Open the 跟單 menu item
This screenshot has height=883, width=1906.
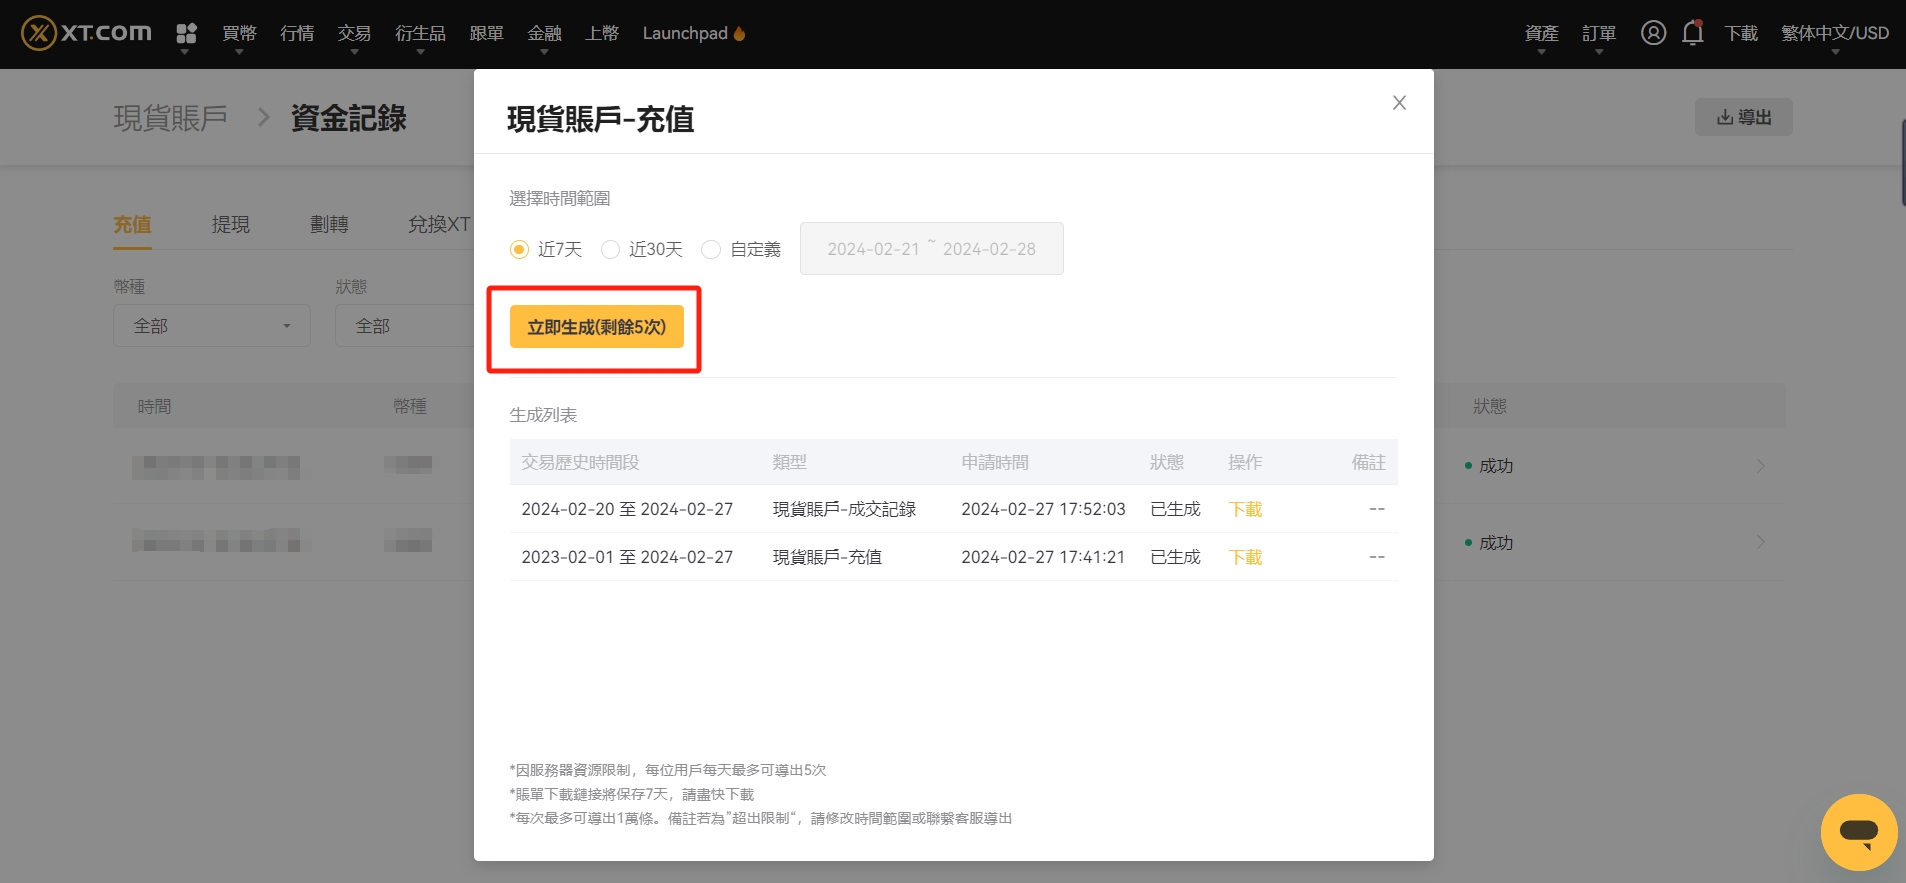point(486,33)
